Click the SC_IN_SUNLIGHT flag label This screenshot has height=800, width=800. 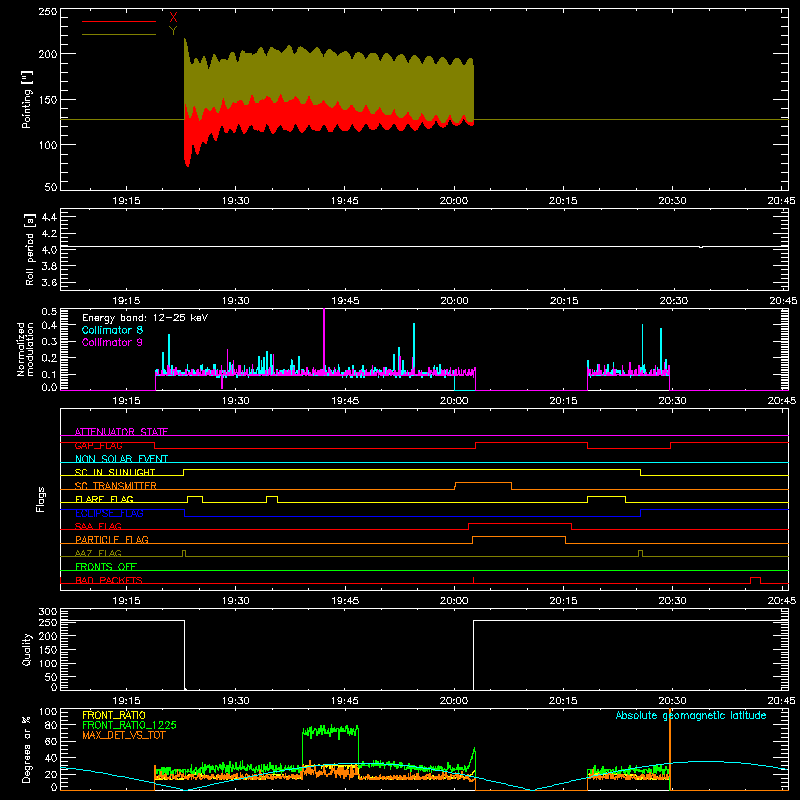115,472
